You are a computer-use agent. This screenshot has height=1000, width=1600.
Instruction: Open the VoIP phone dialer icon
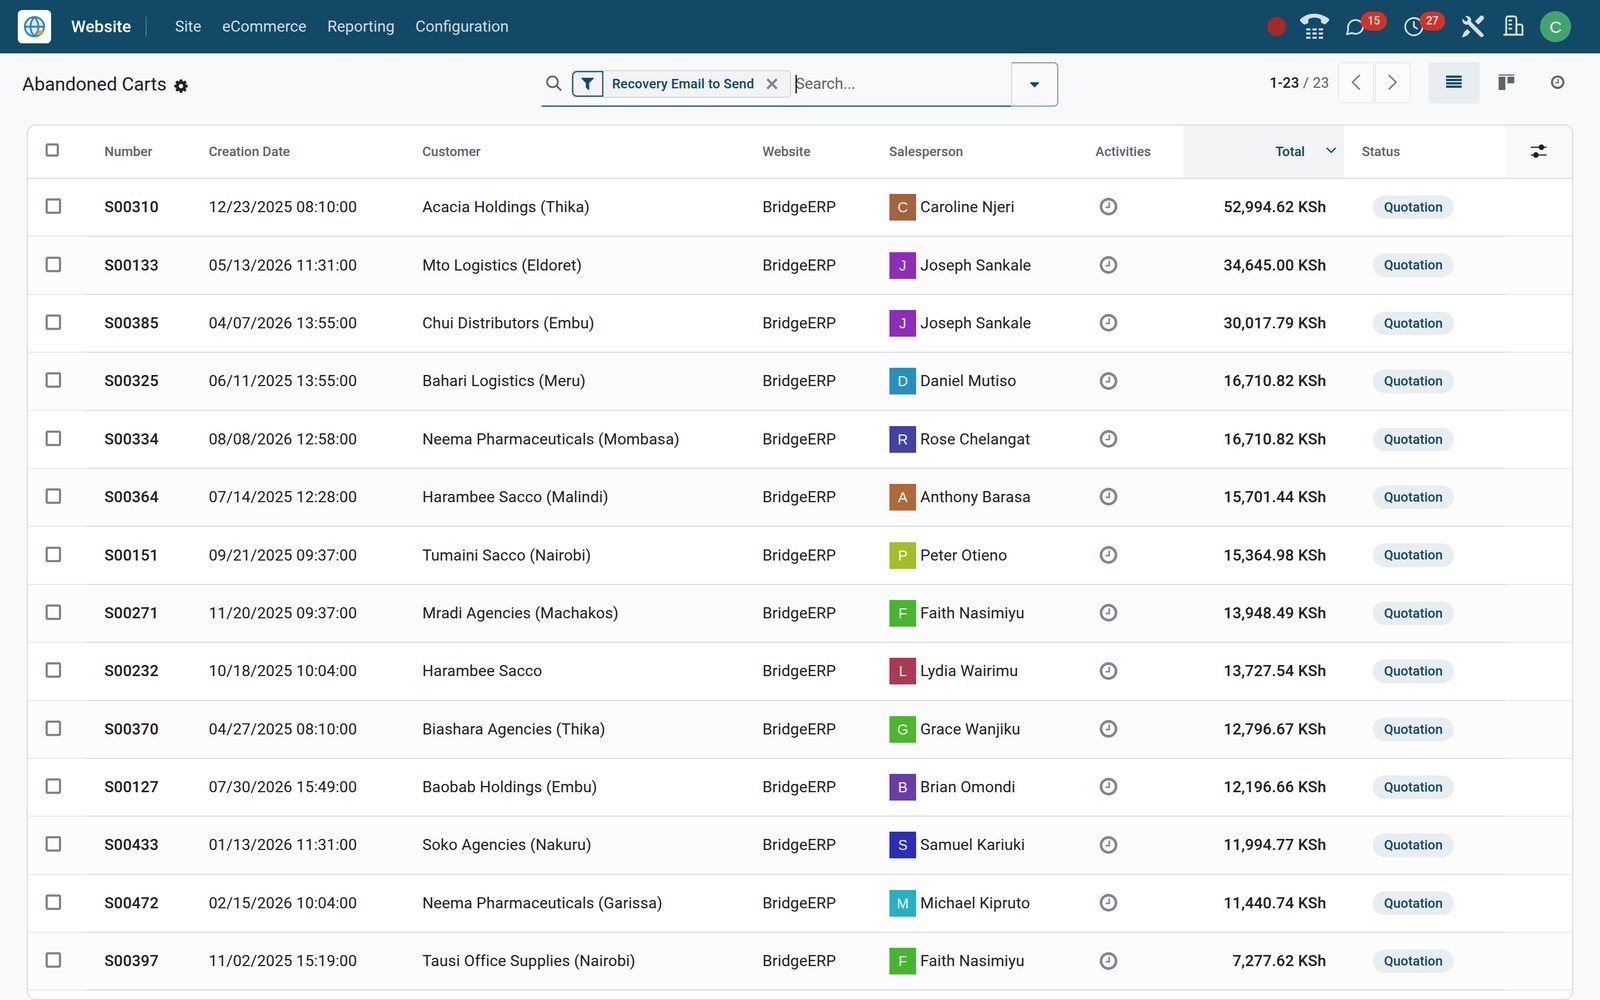click(x=1314, y=27)
